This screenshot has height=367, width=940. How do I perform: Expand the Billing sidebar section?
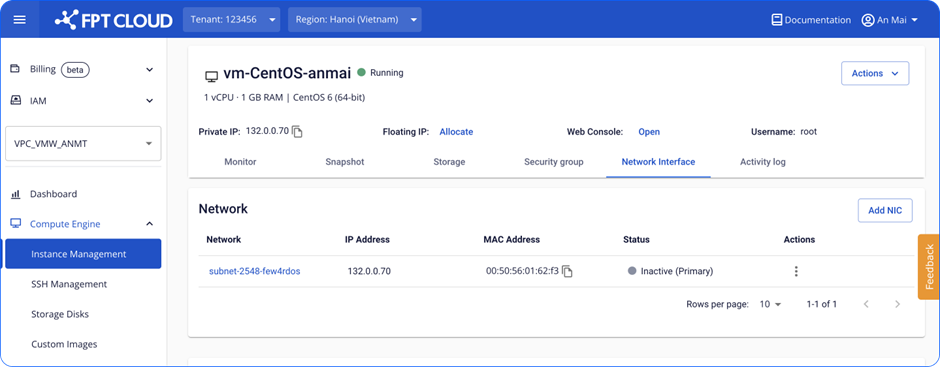[150, 70]
